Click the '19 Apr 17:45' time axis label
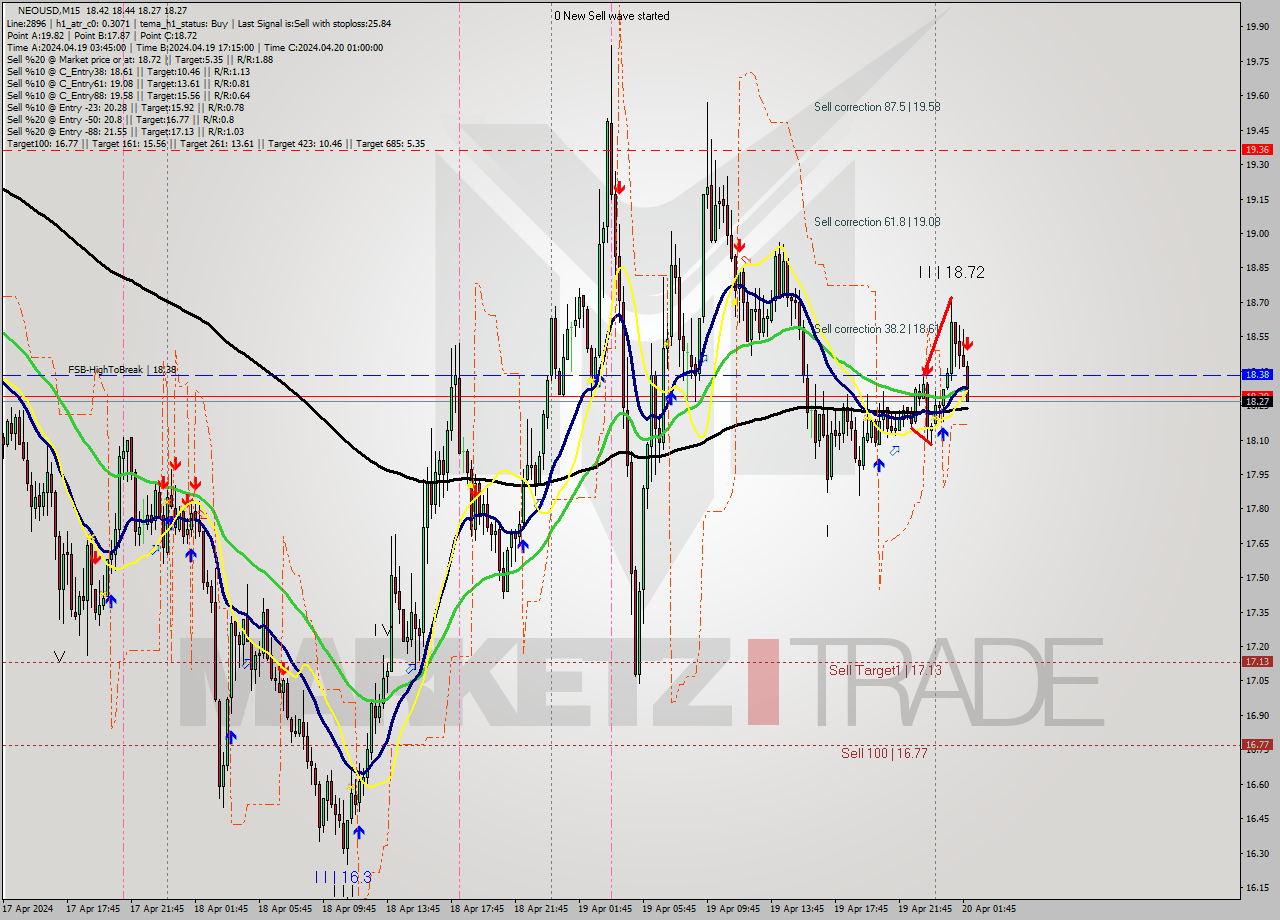Screen dimensions: 1280x920 click(862, 910)
